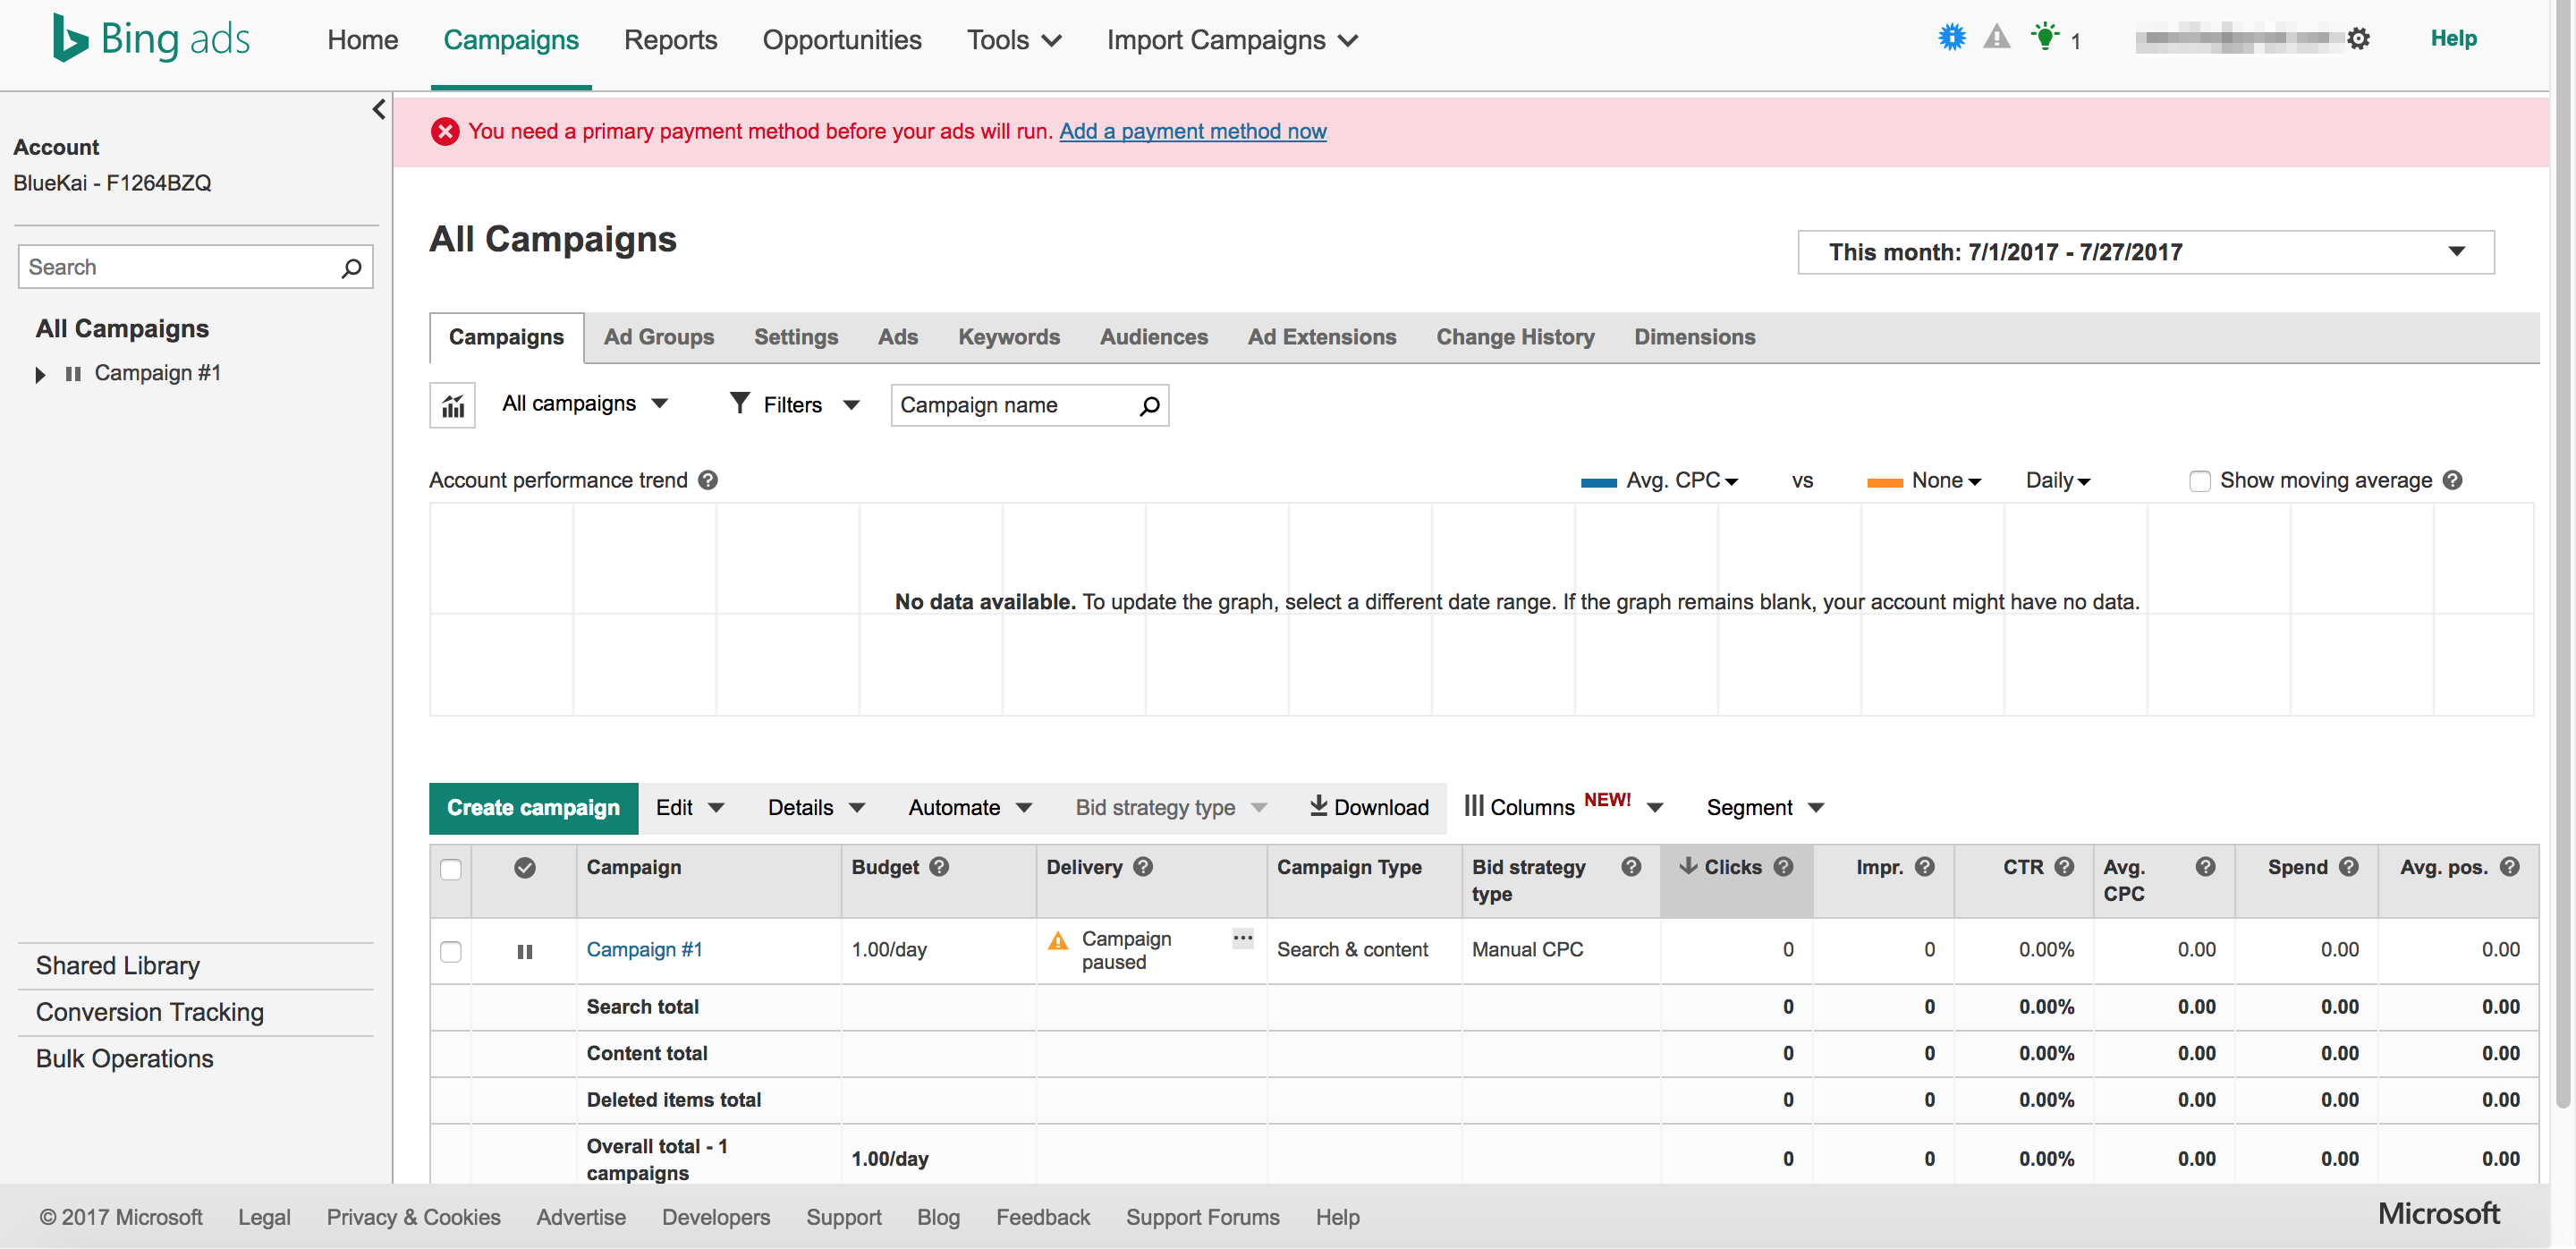Follow Add a payment method now link
The image size is (2576, 1249).
point(1192,132)
